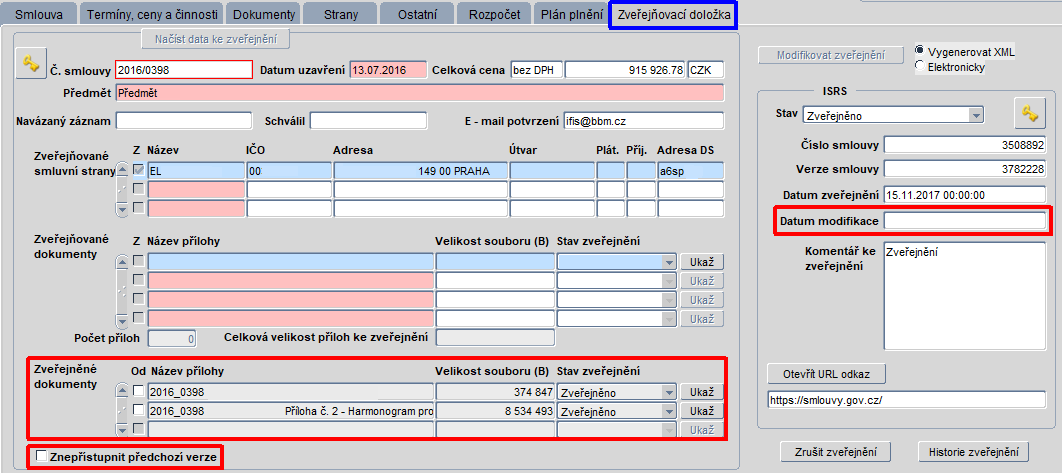Image resolution: width=1062 pixels, height=473 pixels.
Task: Click Ukaž for the 374 847 byte document
Action: pyautogui.click(x=702, y=392)
